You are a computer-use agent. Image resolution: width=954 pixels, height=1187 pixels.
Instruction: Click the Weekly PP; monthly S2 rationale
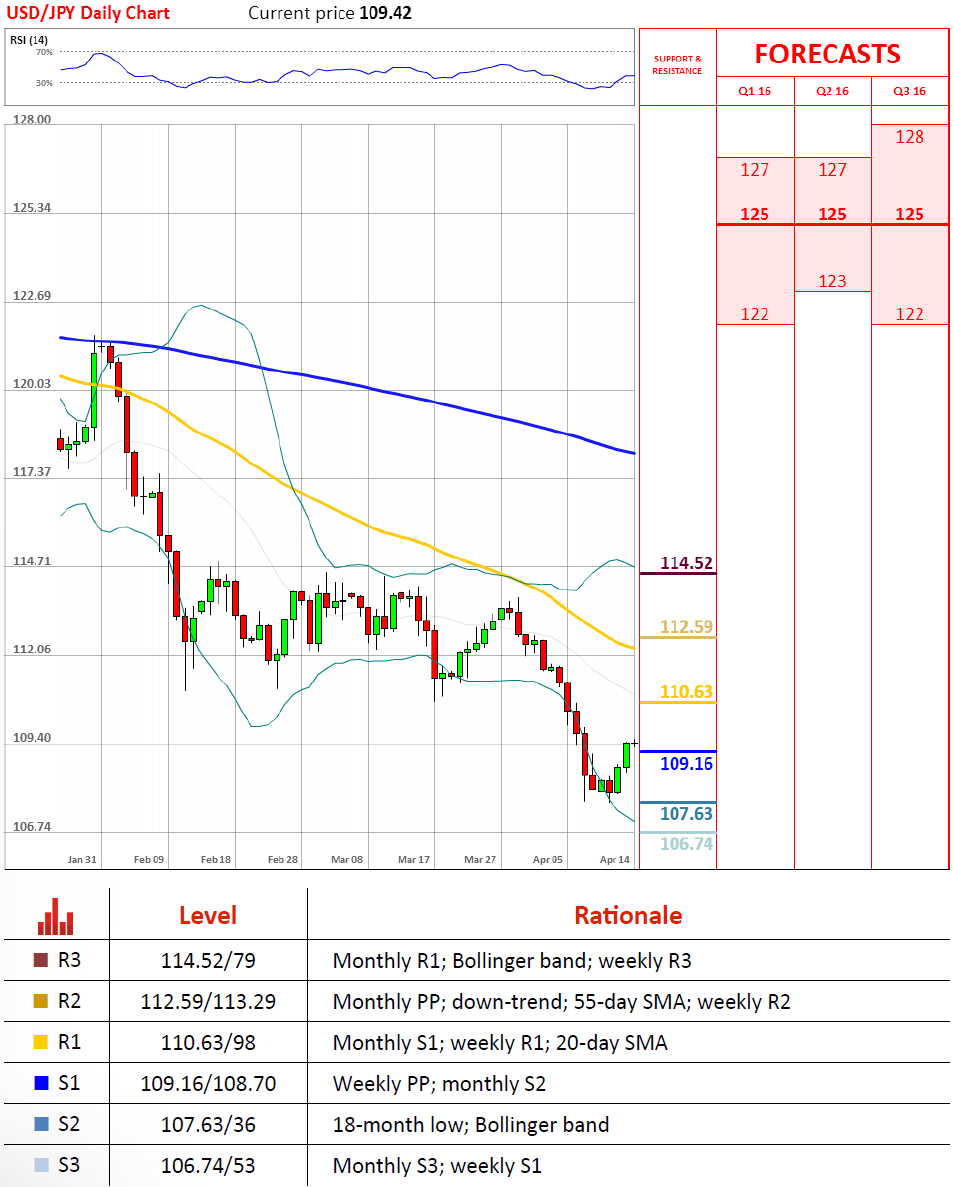pos(439,1083)
